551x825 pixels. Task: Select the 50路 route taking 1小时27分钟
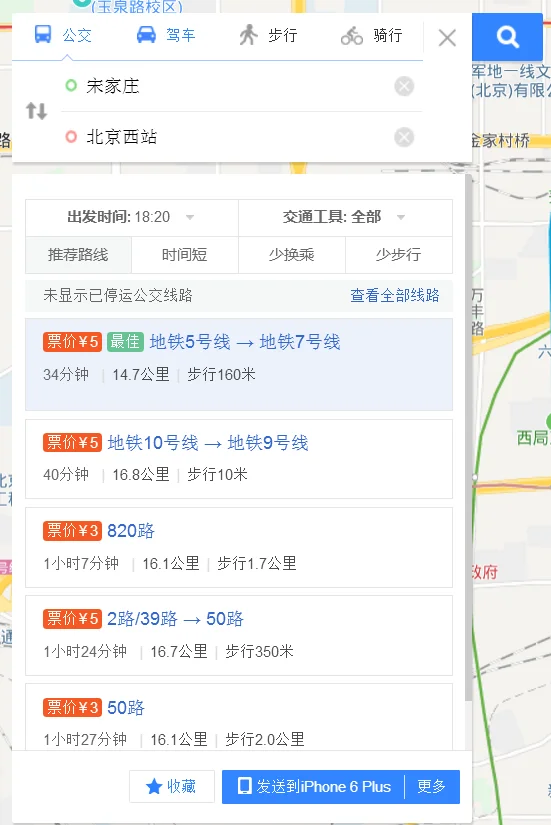click(239, 717)
